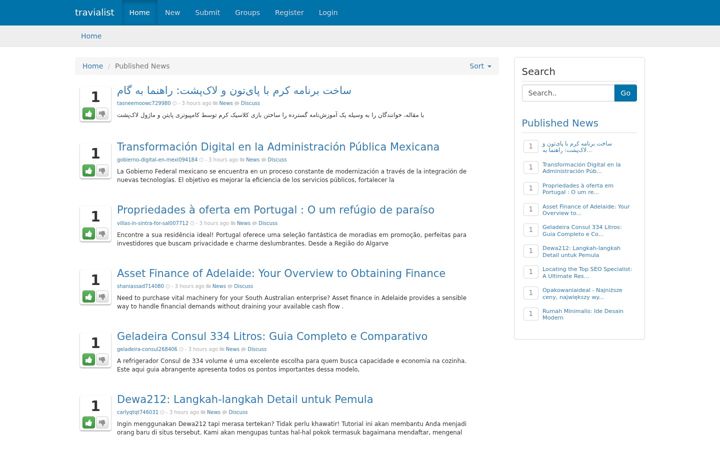Click Discuss on Geladeira Consul post

257,349
